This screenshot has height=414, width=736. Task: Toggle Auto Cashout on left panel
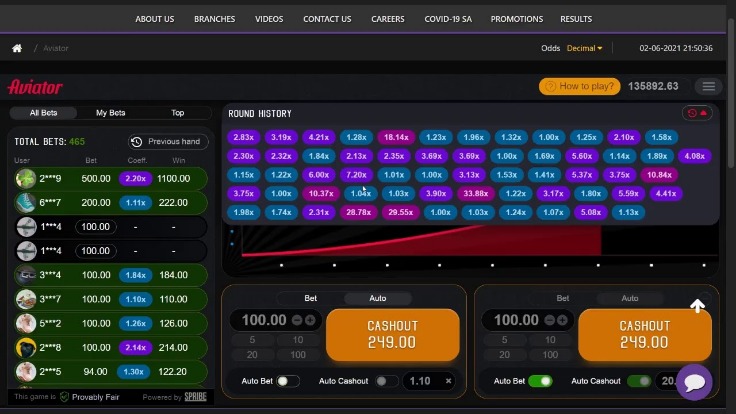[383, 381]
